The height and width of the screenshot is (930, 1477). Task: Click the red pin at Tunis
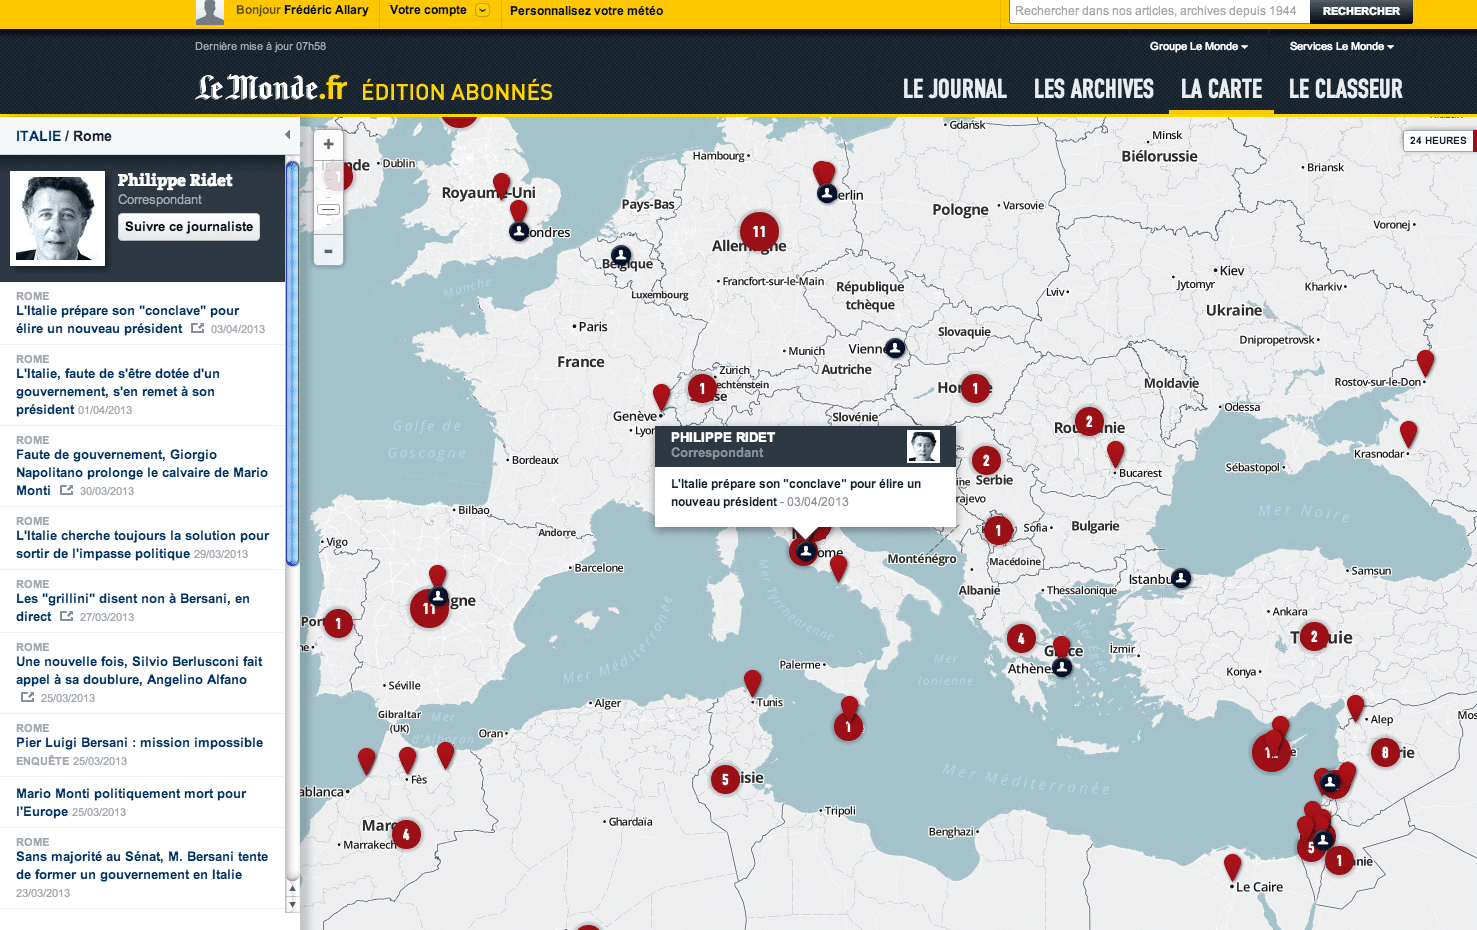pyautogui.click(x=752, y=684)
